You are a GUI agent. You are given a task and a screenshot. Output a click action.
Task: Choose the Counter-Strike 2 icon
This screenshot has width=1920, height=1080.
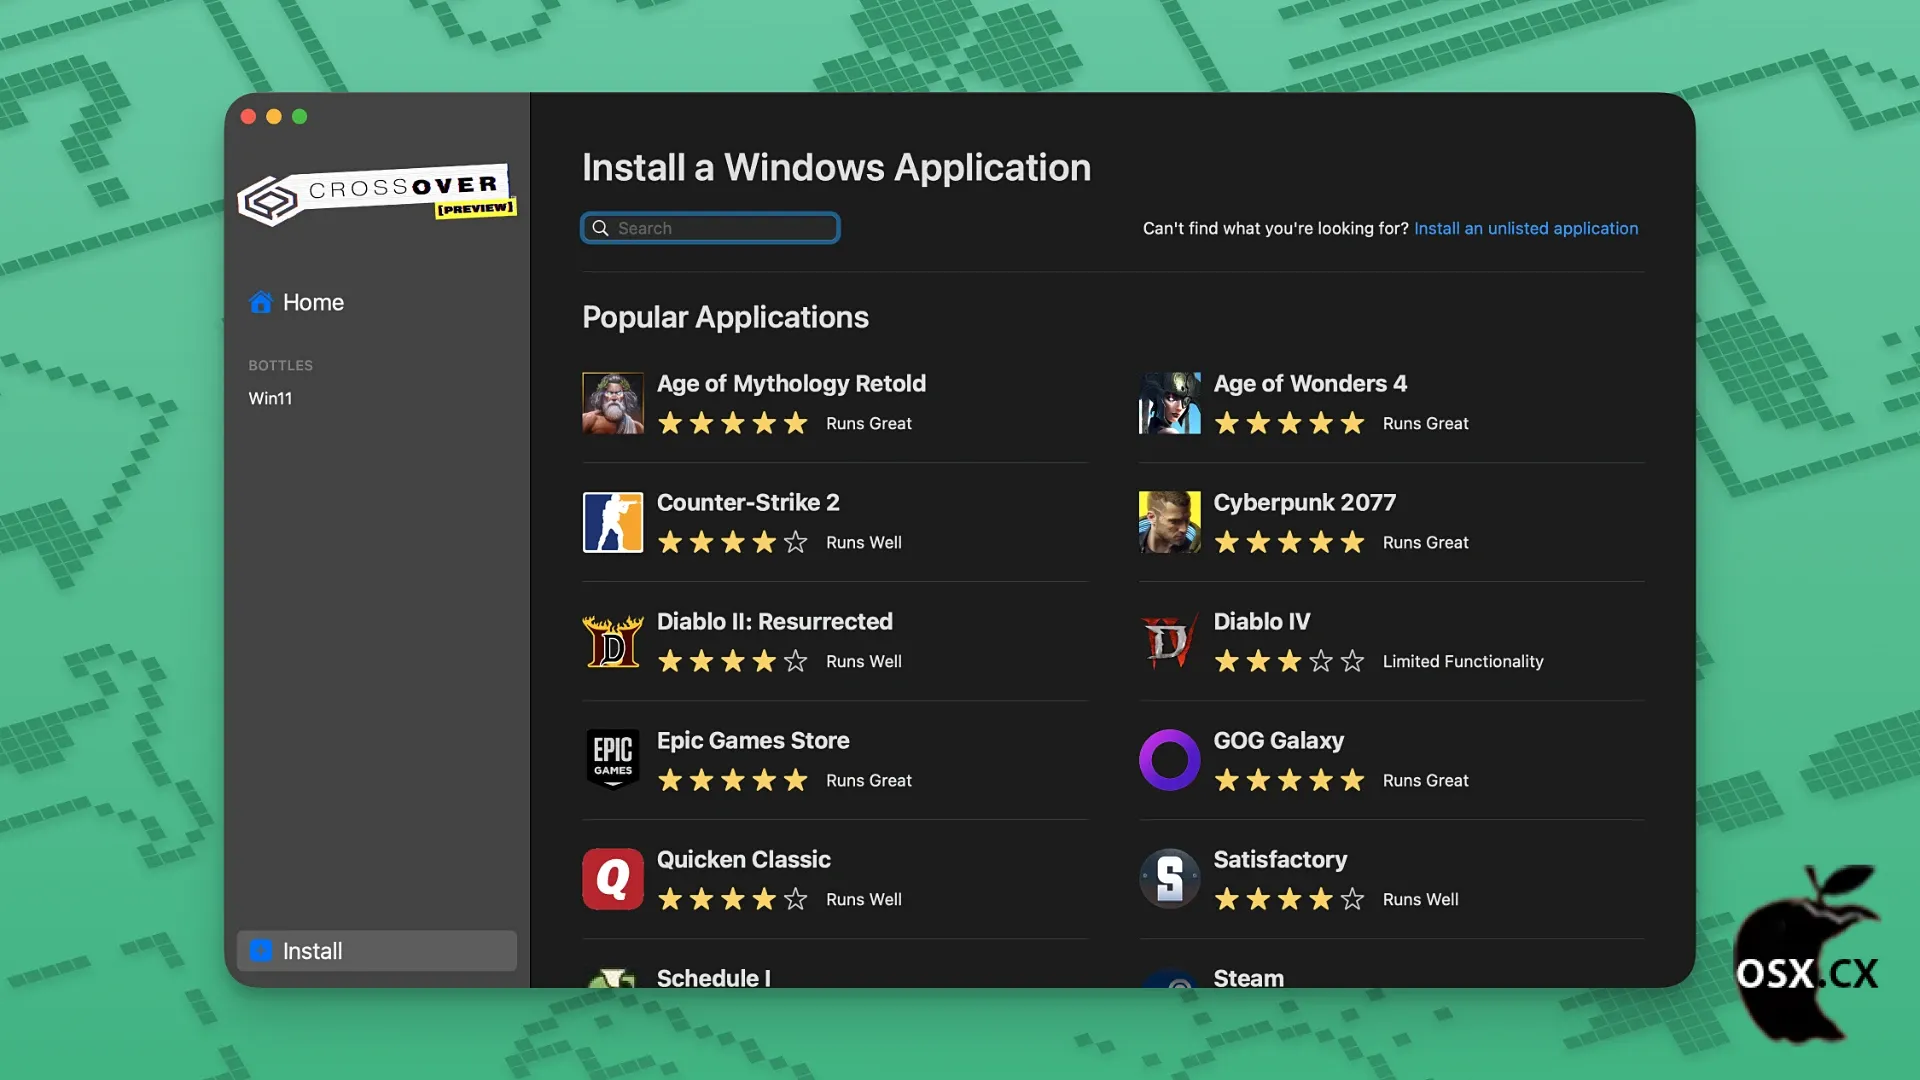point(613,522)
